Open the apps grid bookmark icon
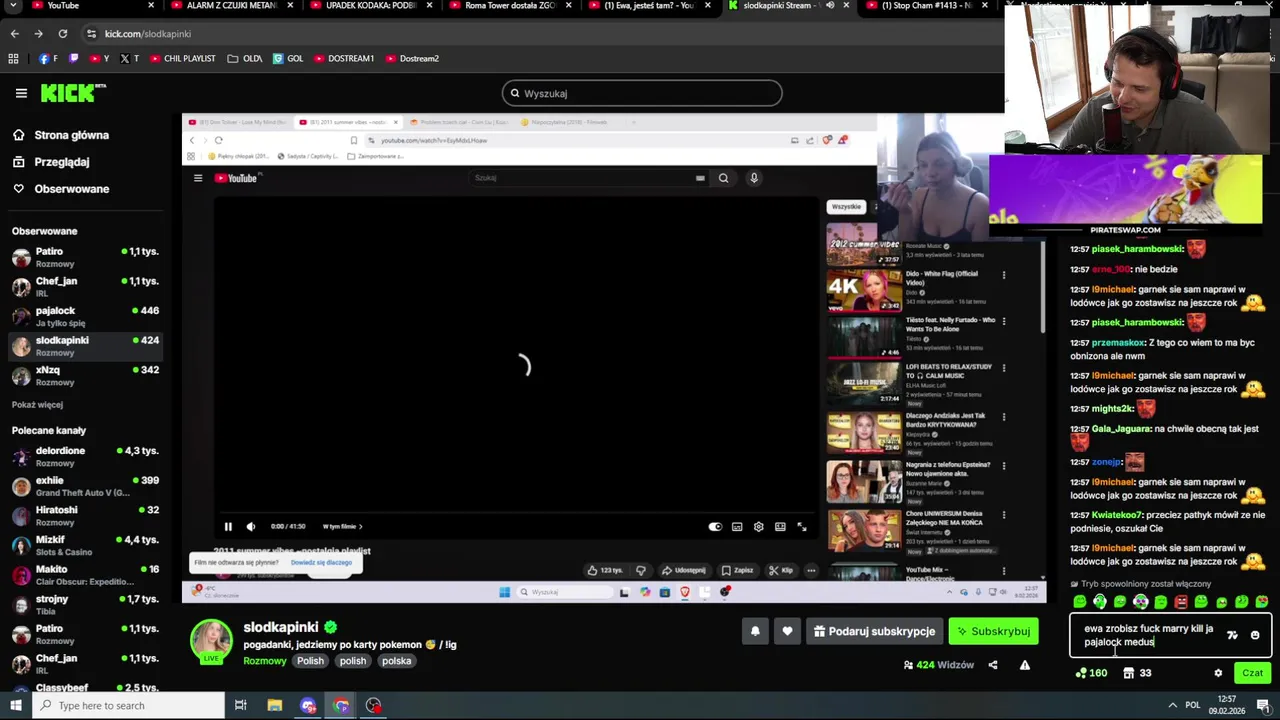Image resolution: width=1280 pixels, height=720 pixels. coord(13,58)
